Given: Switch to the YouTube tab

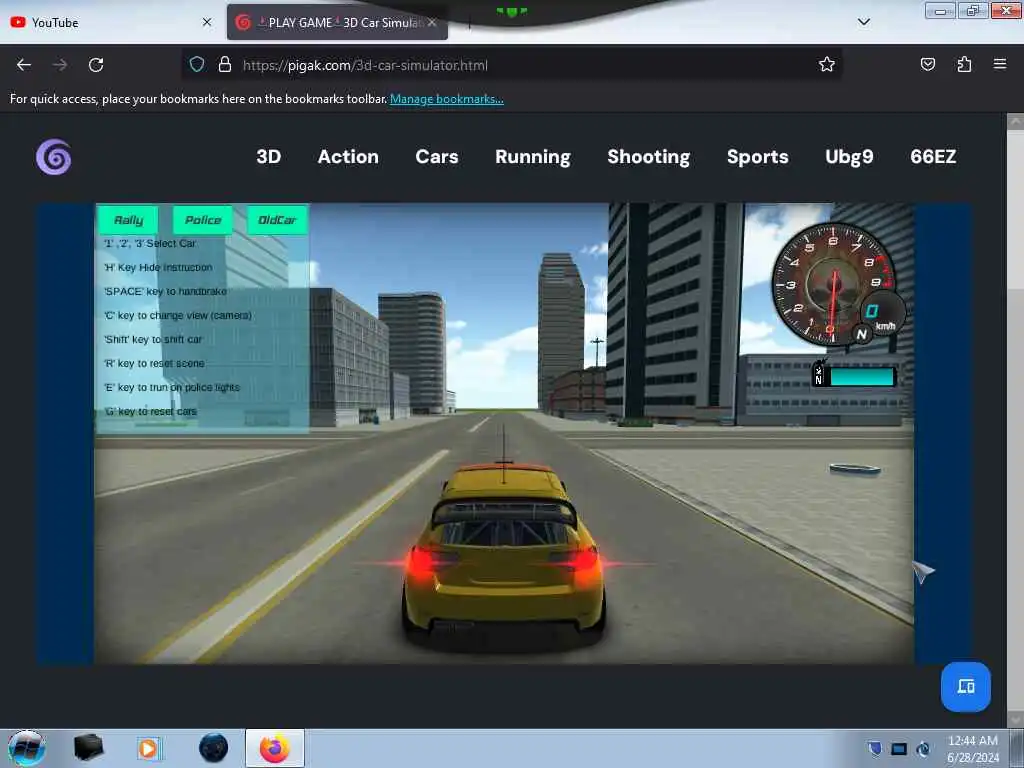Looking at the screenshot, I should coord(111,22).
